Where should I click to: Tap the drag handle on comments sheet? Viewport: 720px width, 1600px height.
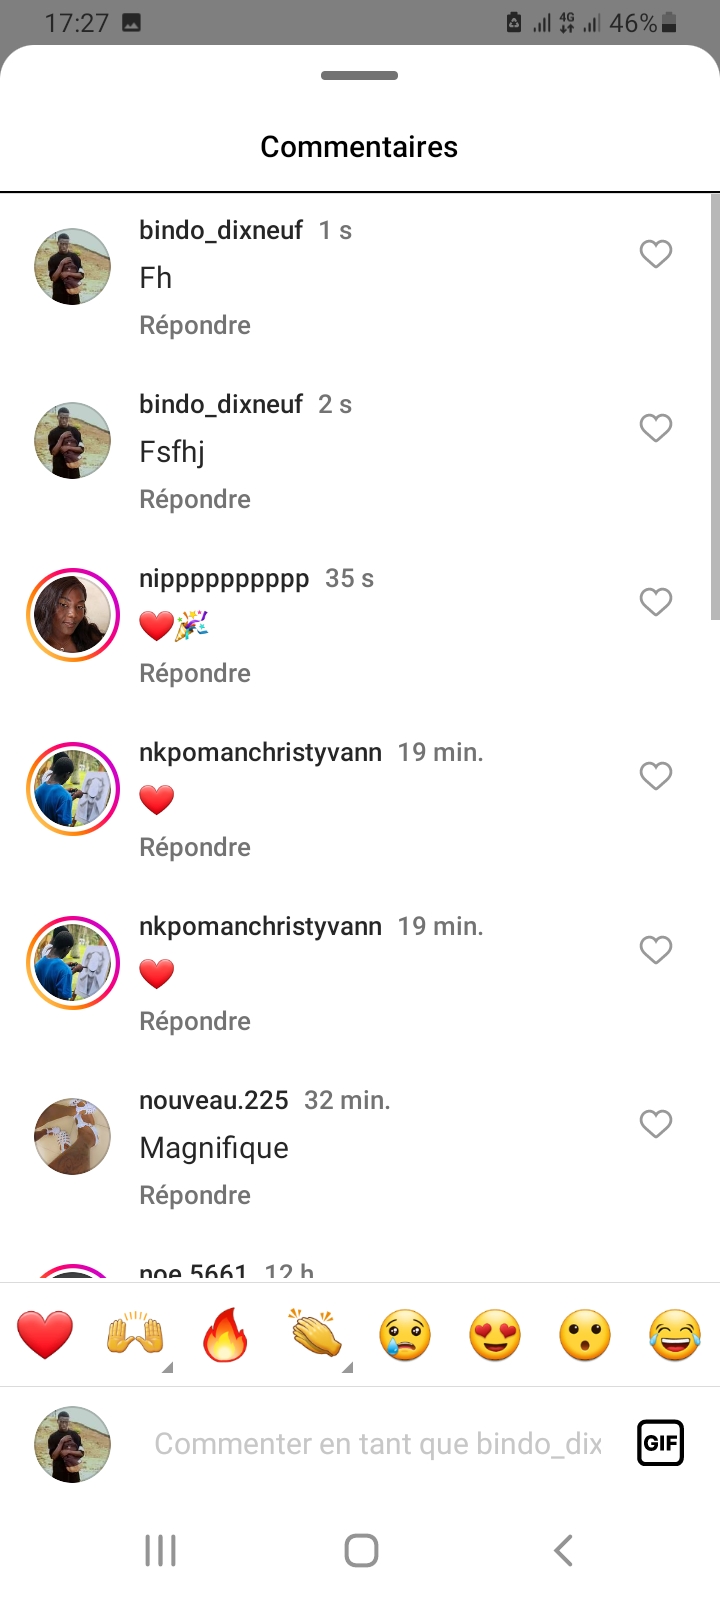360,75
